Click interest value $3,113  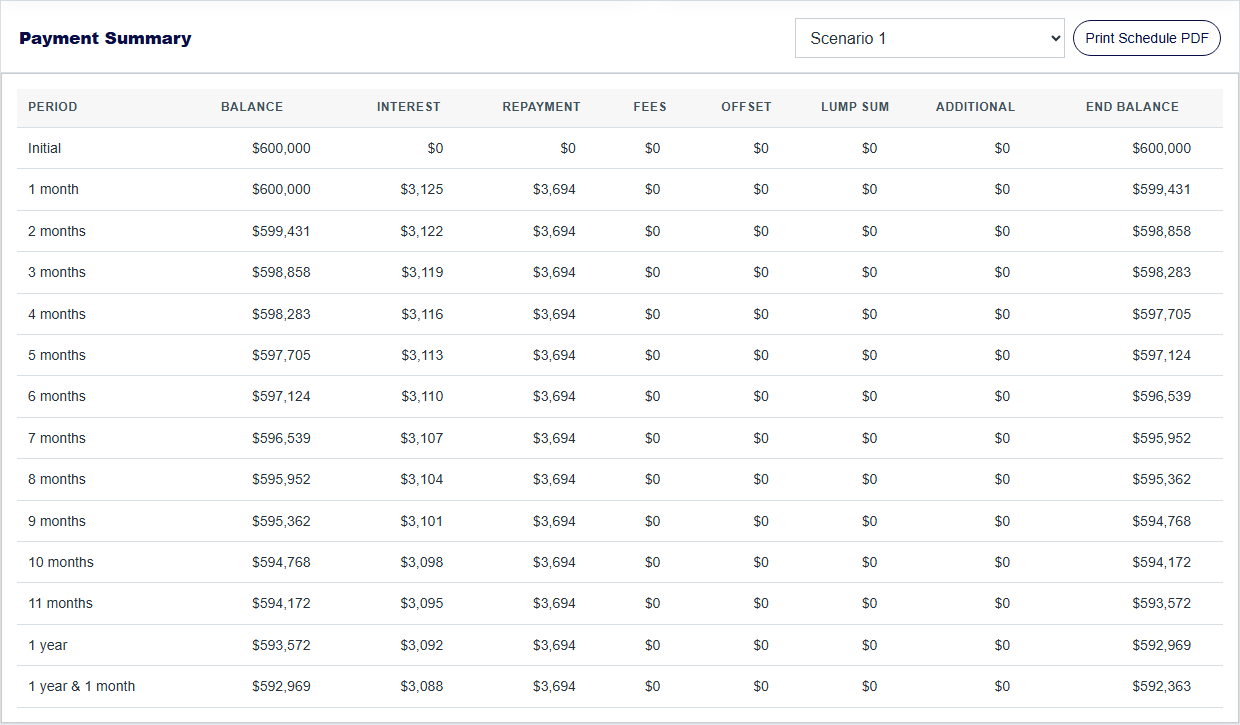[422, 355]
